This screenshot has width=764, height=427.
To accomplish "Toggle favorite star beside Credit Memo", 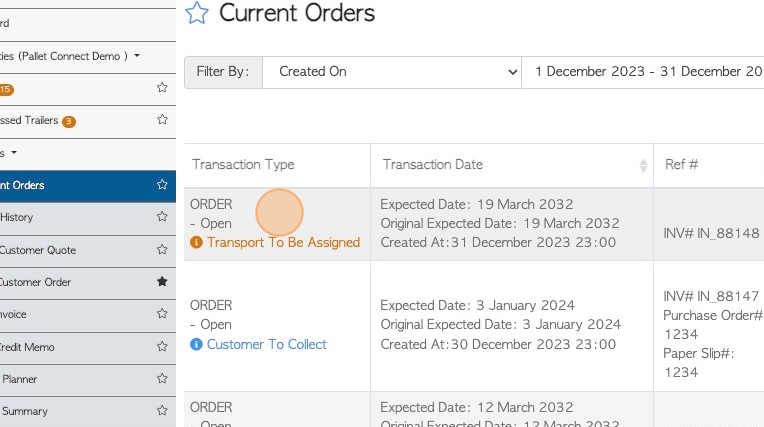I will coord(162,346).
